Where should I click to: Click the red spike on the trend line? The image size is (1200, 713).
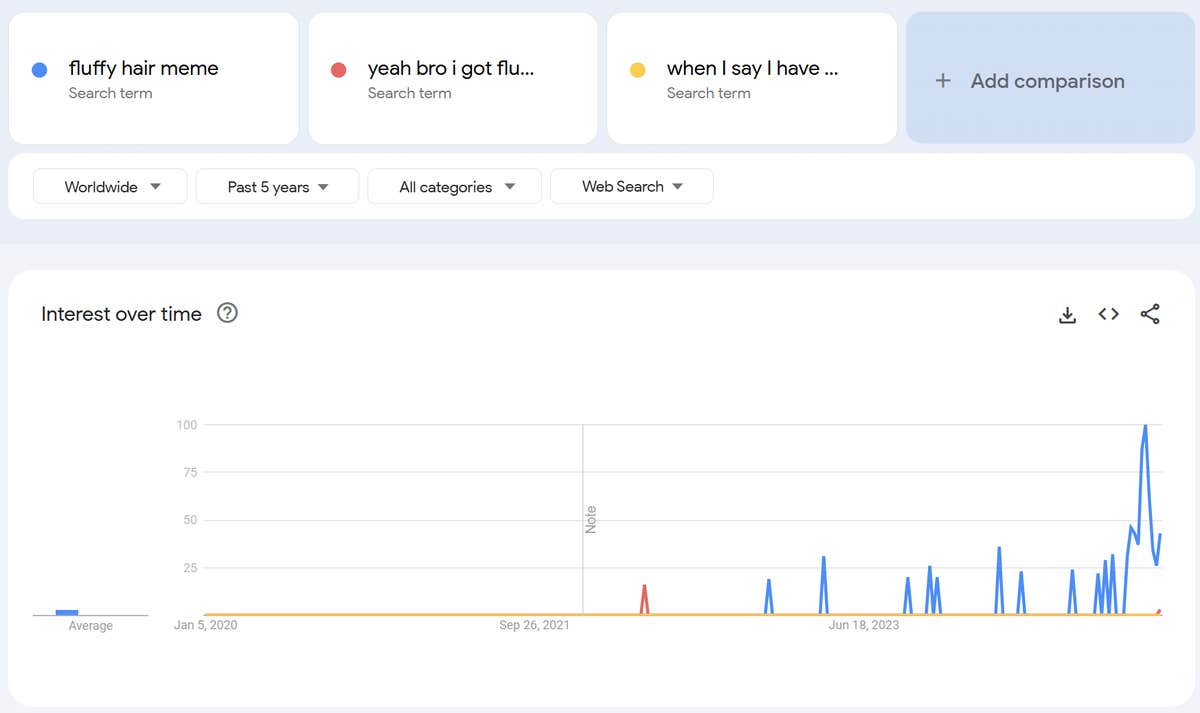(644, 590)
